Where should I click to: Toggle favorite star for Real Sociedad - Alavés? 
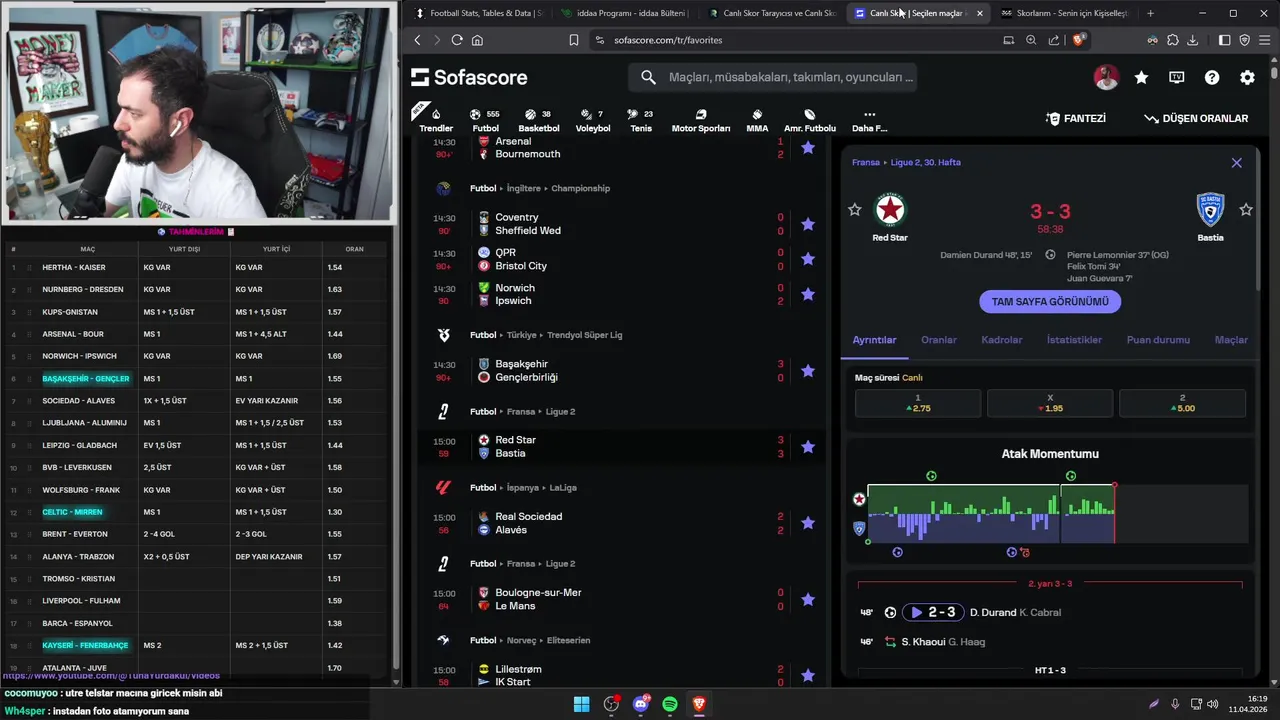808,523
